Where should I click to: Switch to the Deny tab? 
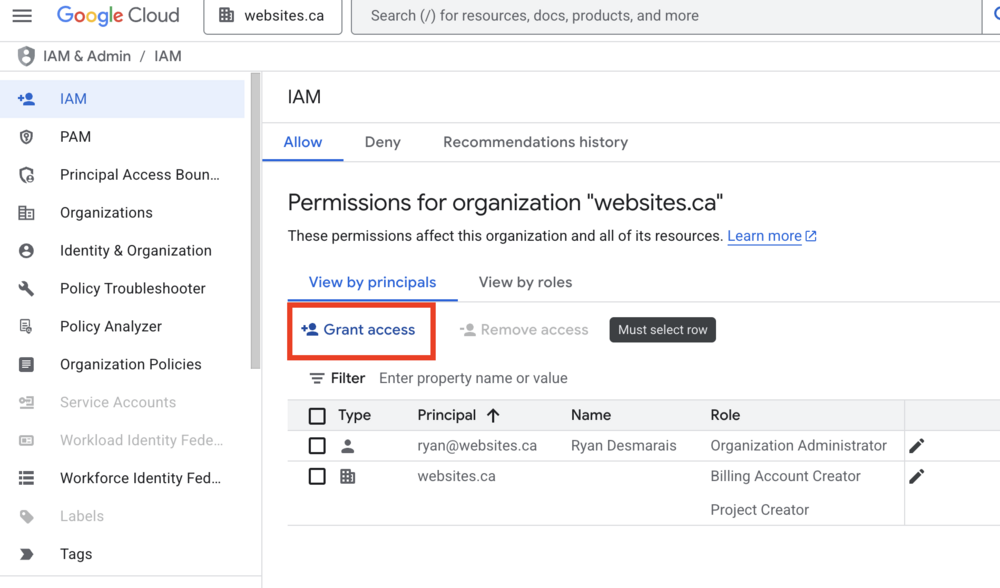382,142
